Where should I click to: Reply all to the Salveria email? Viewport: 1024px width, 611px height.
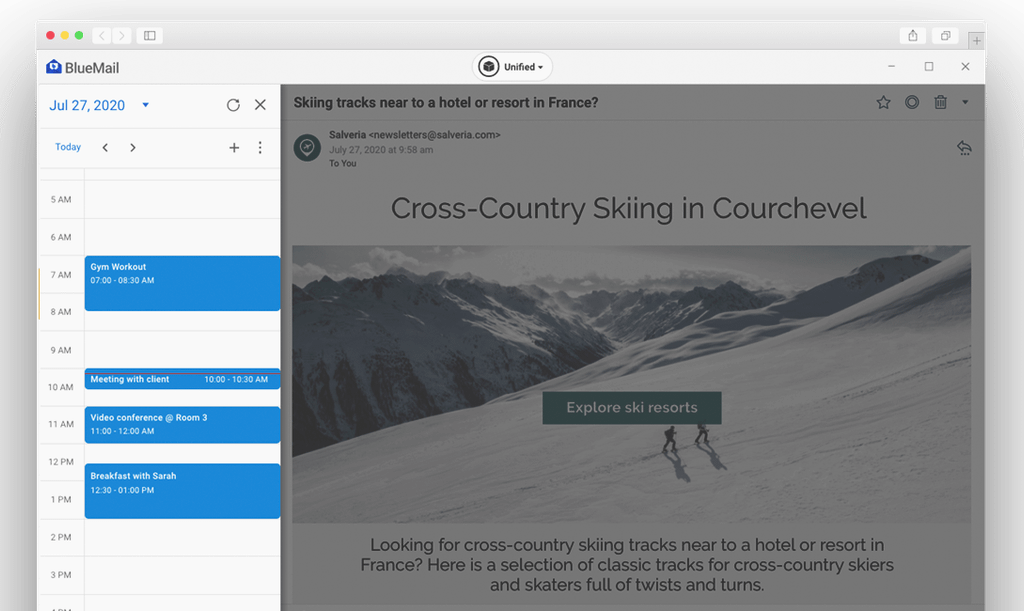tap(964, 148)
